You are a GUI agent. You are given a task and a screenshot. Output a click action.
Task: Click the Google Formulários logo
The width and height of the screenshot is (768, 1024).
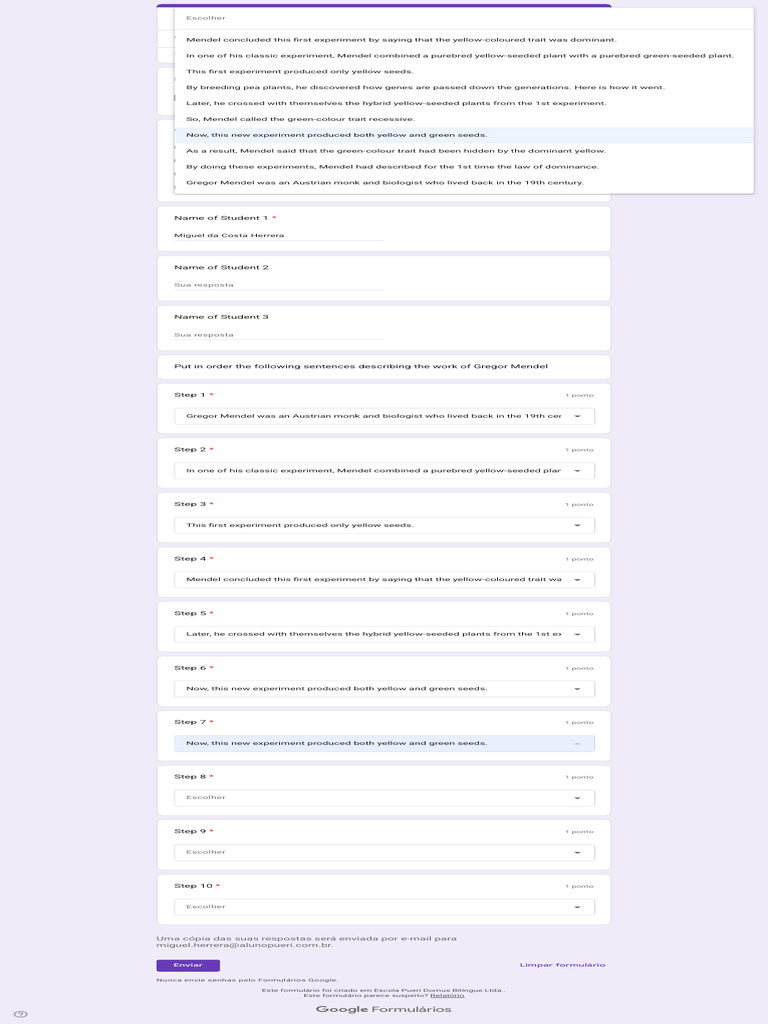click(383, 1009)
